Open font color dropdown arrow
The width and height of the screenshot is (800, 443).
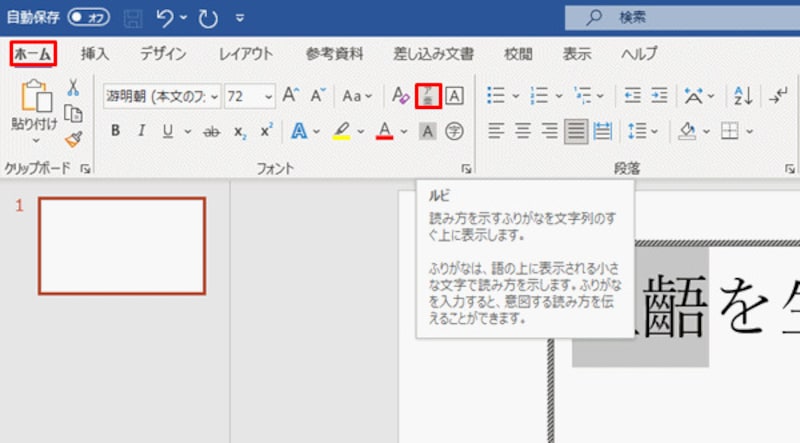pyautogui.click(x=404, y=132)
